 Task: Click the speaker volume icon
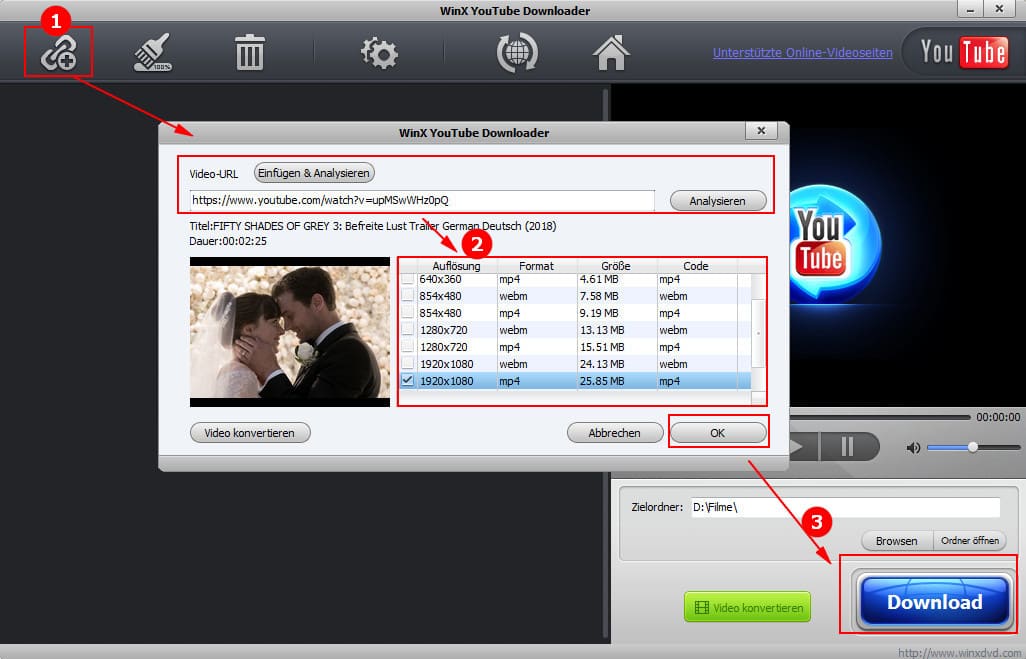913,448
